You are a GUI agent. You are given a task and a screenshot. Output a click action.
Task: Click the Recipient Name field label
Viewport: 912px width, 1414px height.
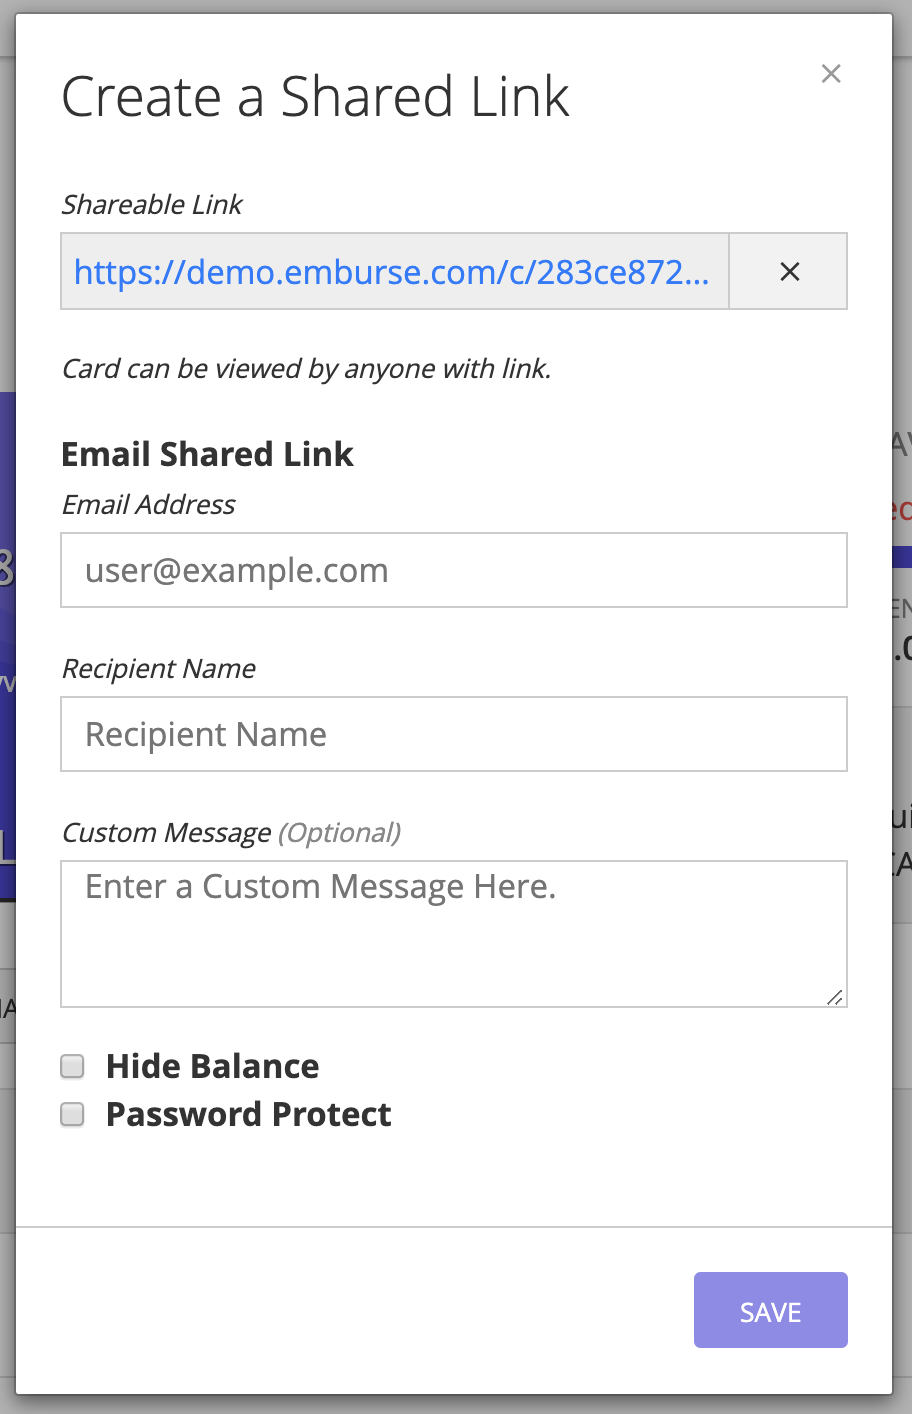[x=159, y=669]
